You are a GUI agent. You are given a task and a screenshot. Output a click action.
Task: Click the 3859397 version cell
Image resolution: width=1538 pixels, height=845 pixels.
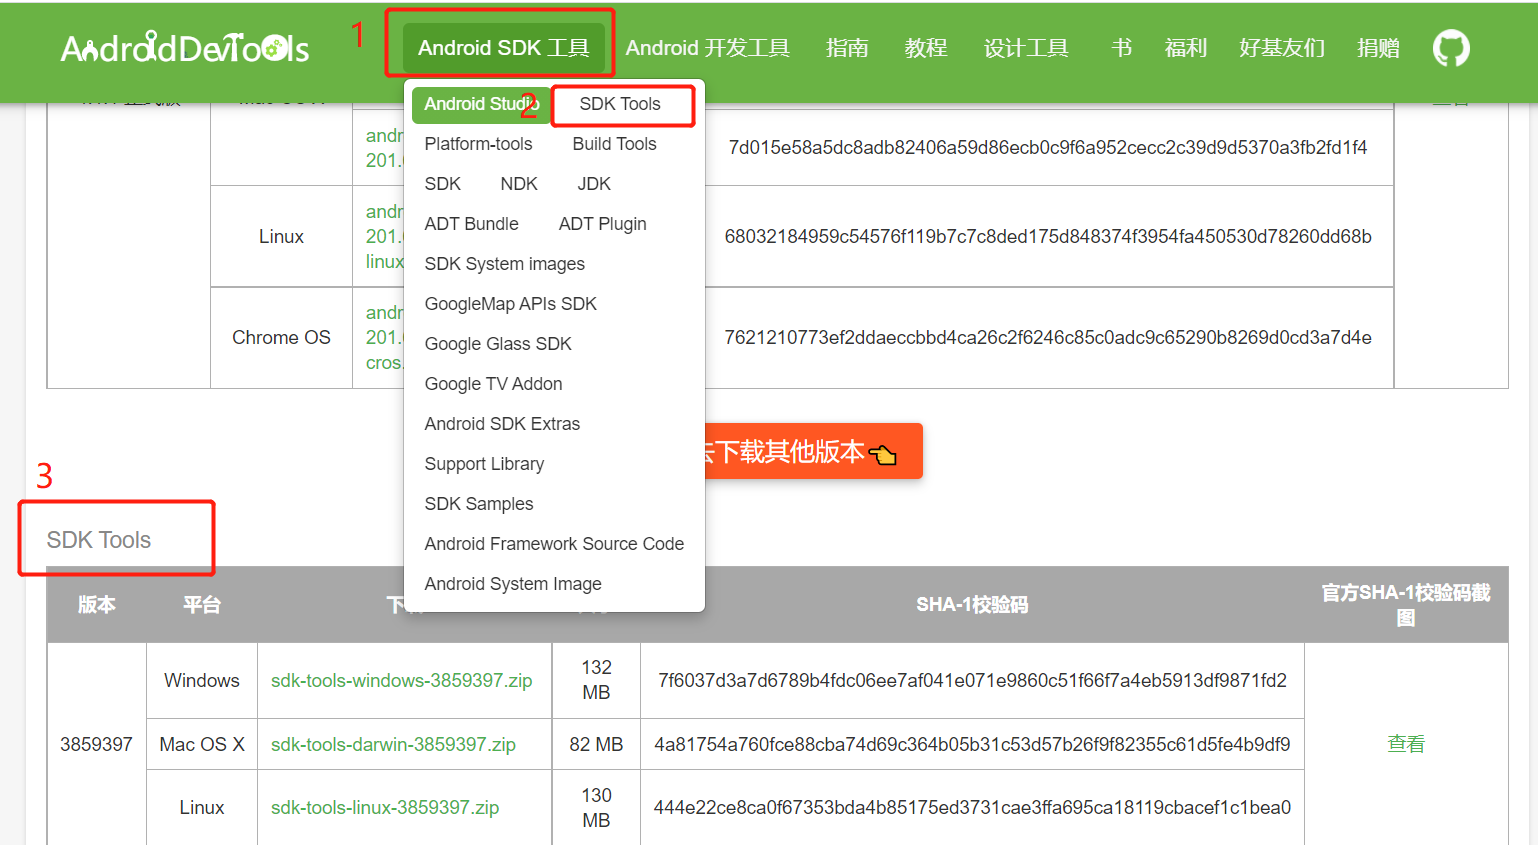tap(96, 744)
